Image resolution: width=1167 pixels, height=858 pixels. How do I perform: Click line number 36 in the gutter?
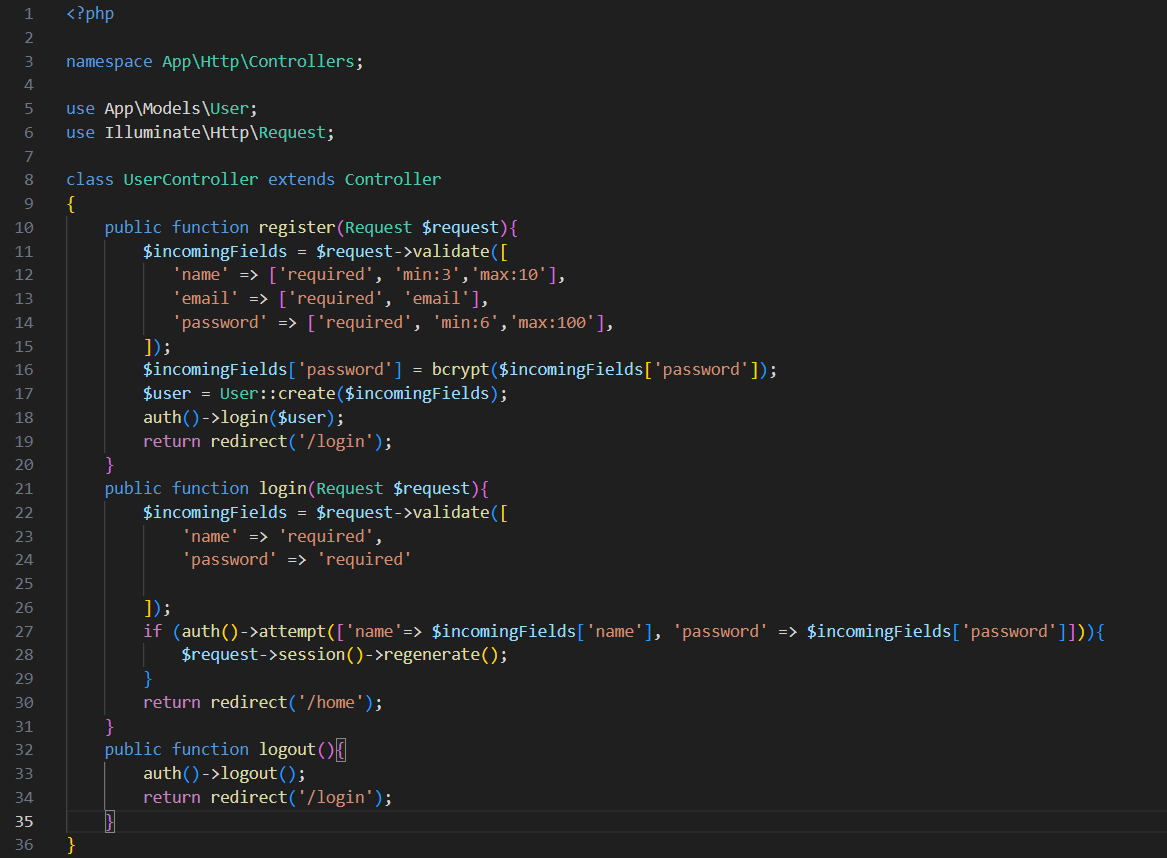pos(24,845)
